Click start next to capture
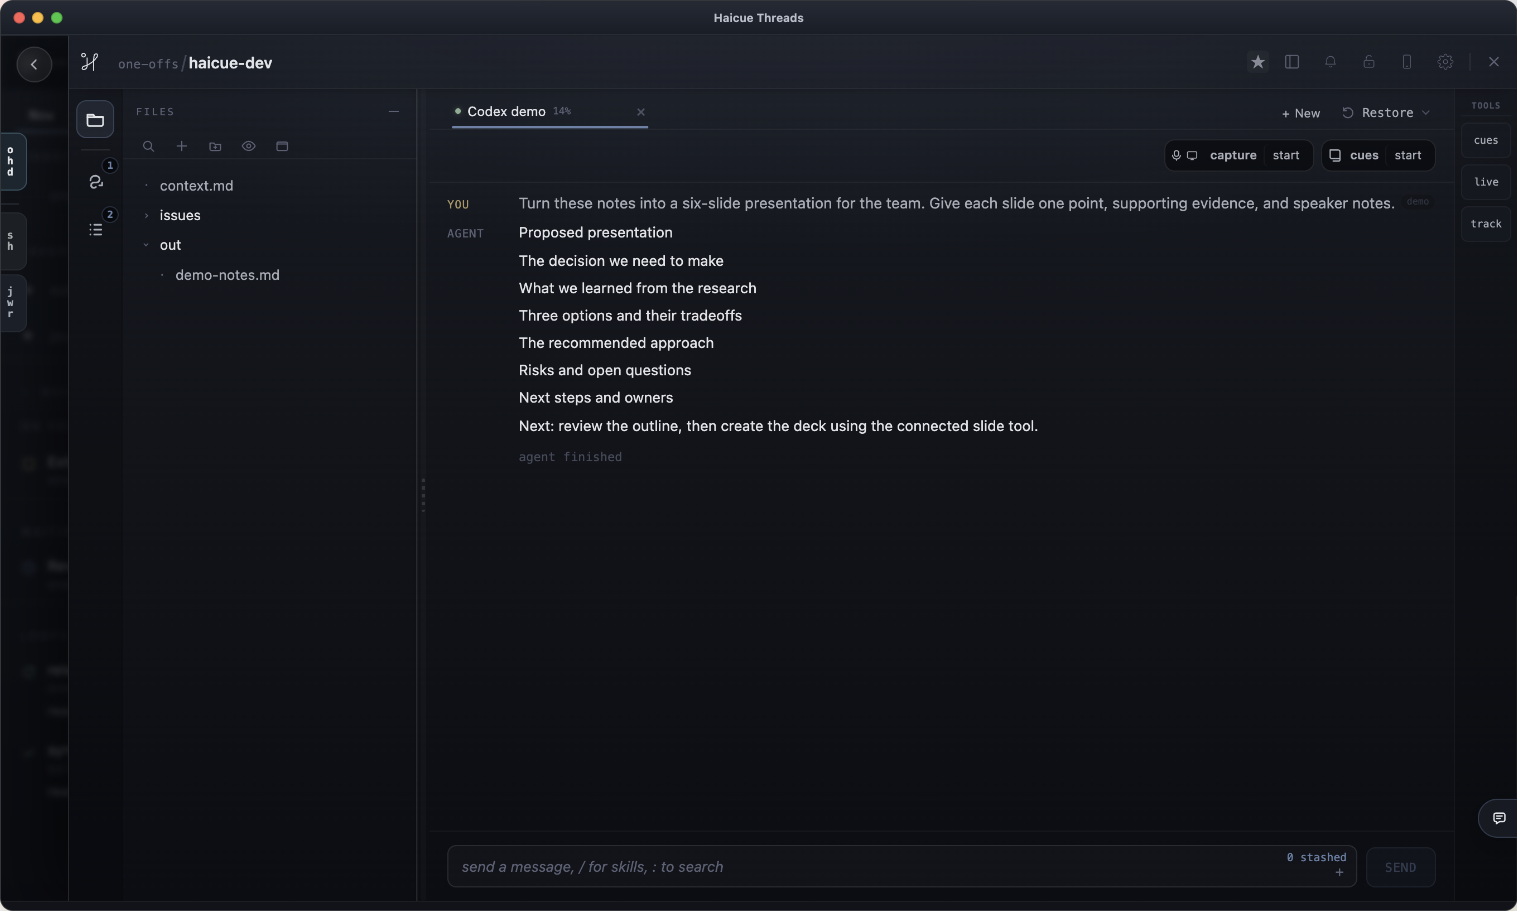1517x911 pixels. (1286, 155)
